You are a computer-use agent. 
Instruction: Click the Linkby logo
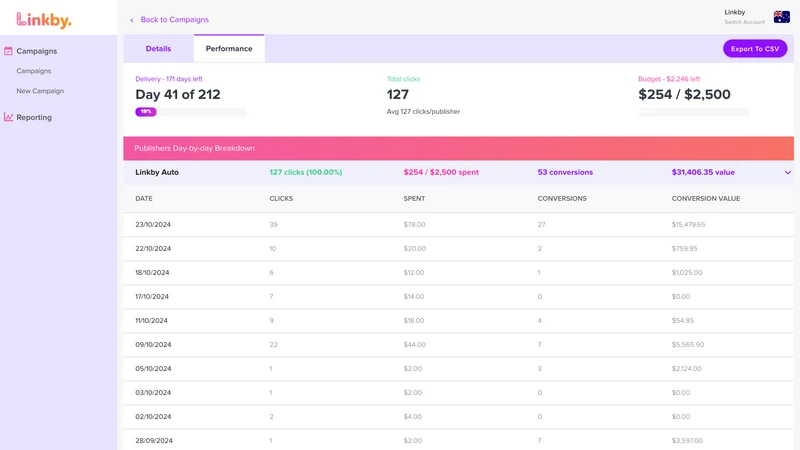coord(44,20)
